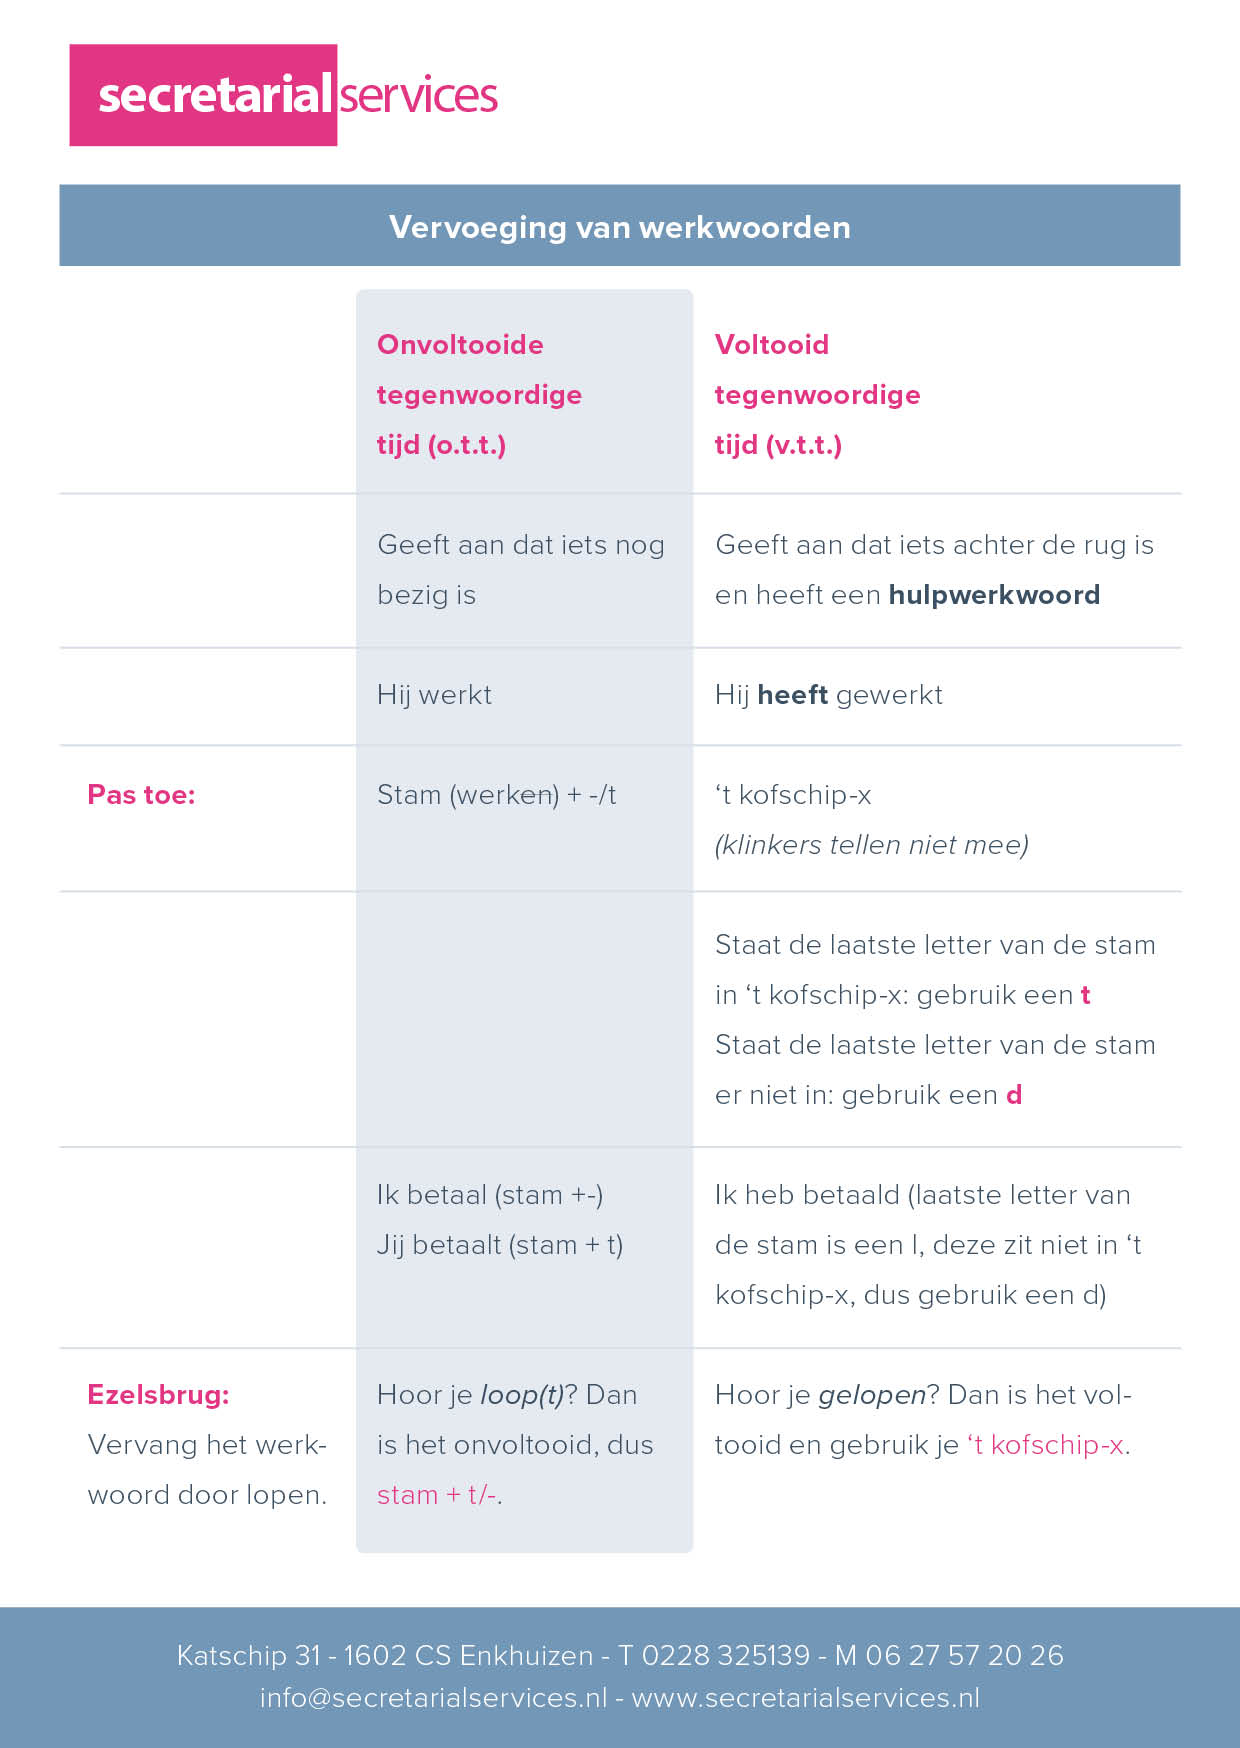The image size is (1240, 1748).
Task: Click the 'Hij werkt' example cell
Action: click(434, 695)
